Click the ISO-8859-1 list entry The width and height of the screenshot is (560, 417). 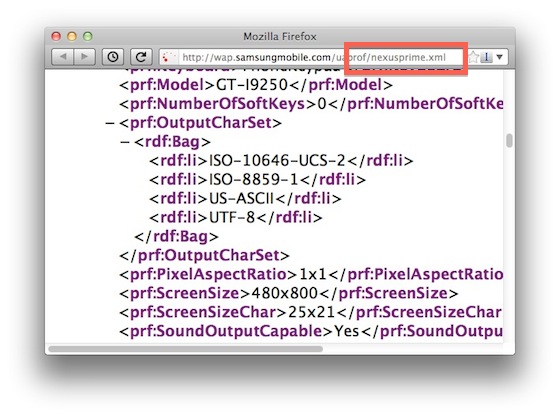253,180
